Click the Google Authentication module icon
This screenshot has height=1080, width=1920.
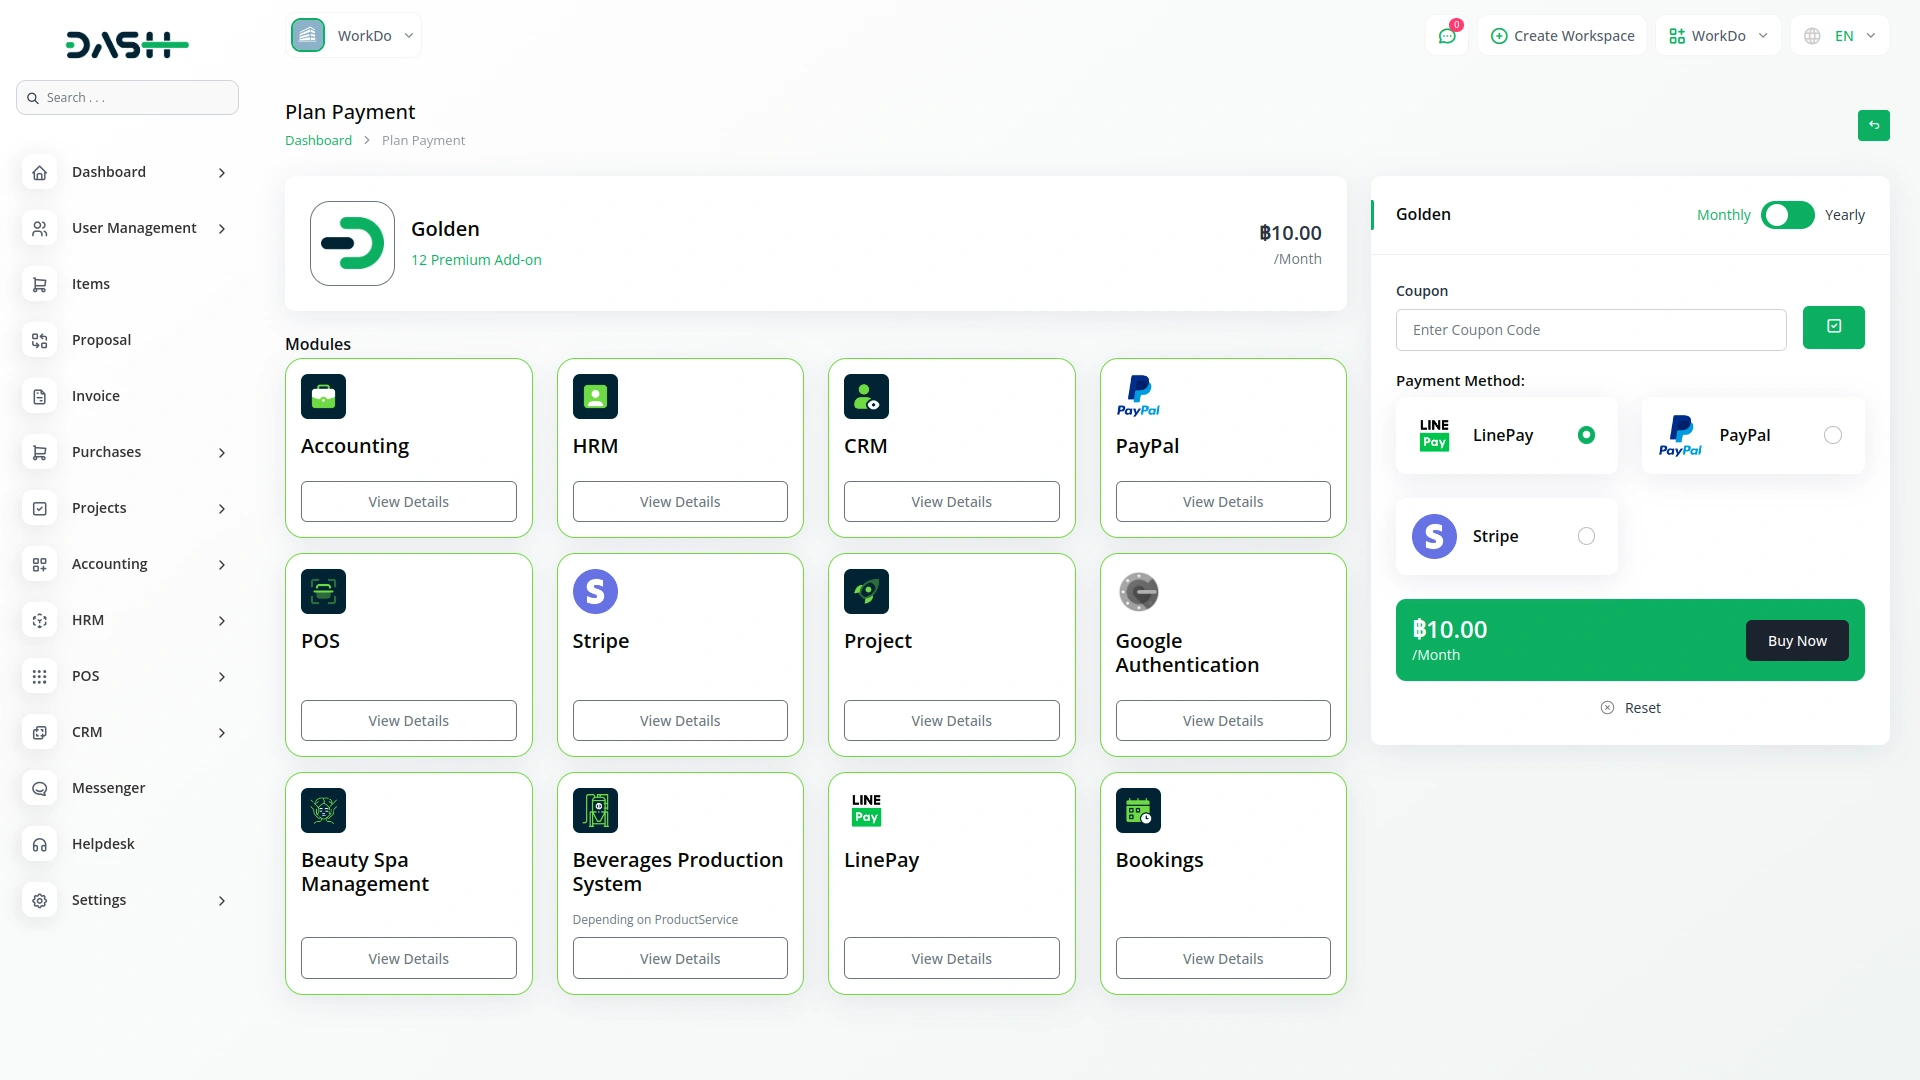[x=1139, y=591]
